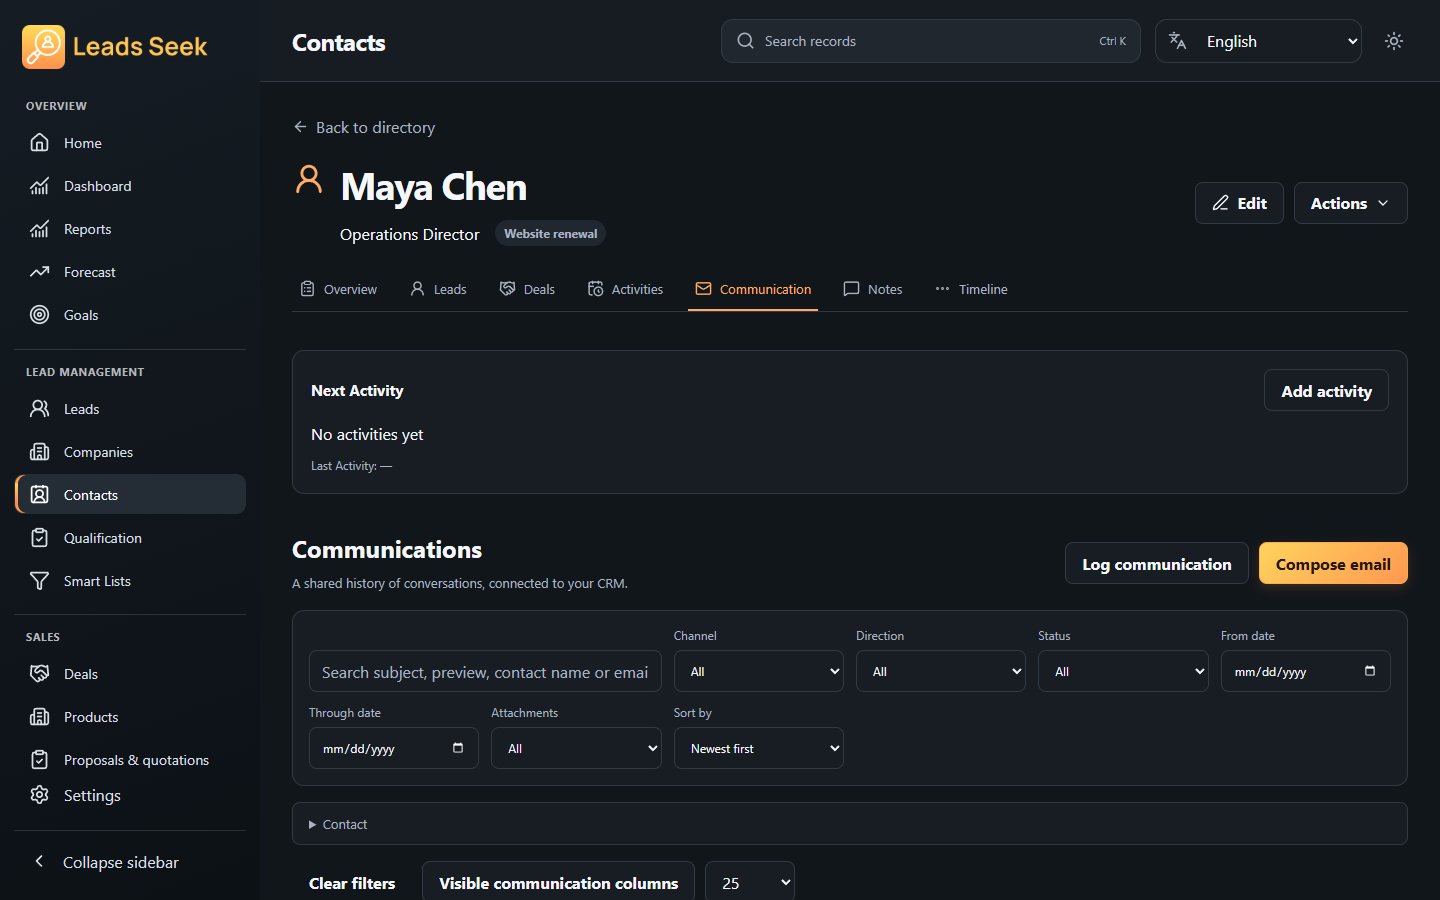Click the Through date input
Screen dimensions: 1440x900
pyautogui.click(x=393, y=748)
